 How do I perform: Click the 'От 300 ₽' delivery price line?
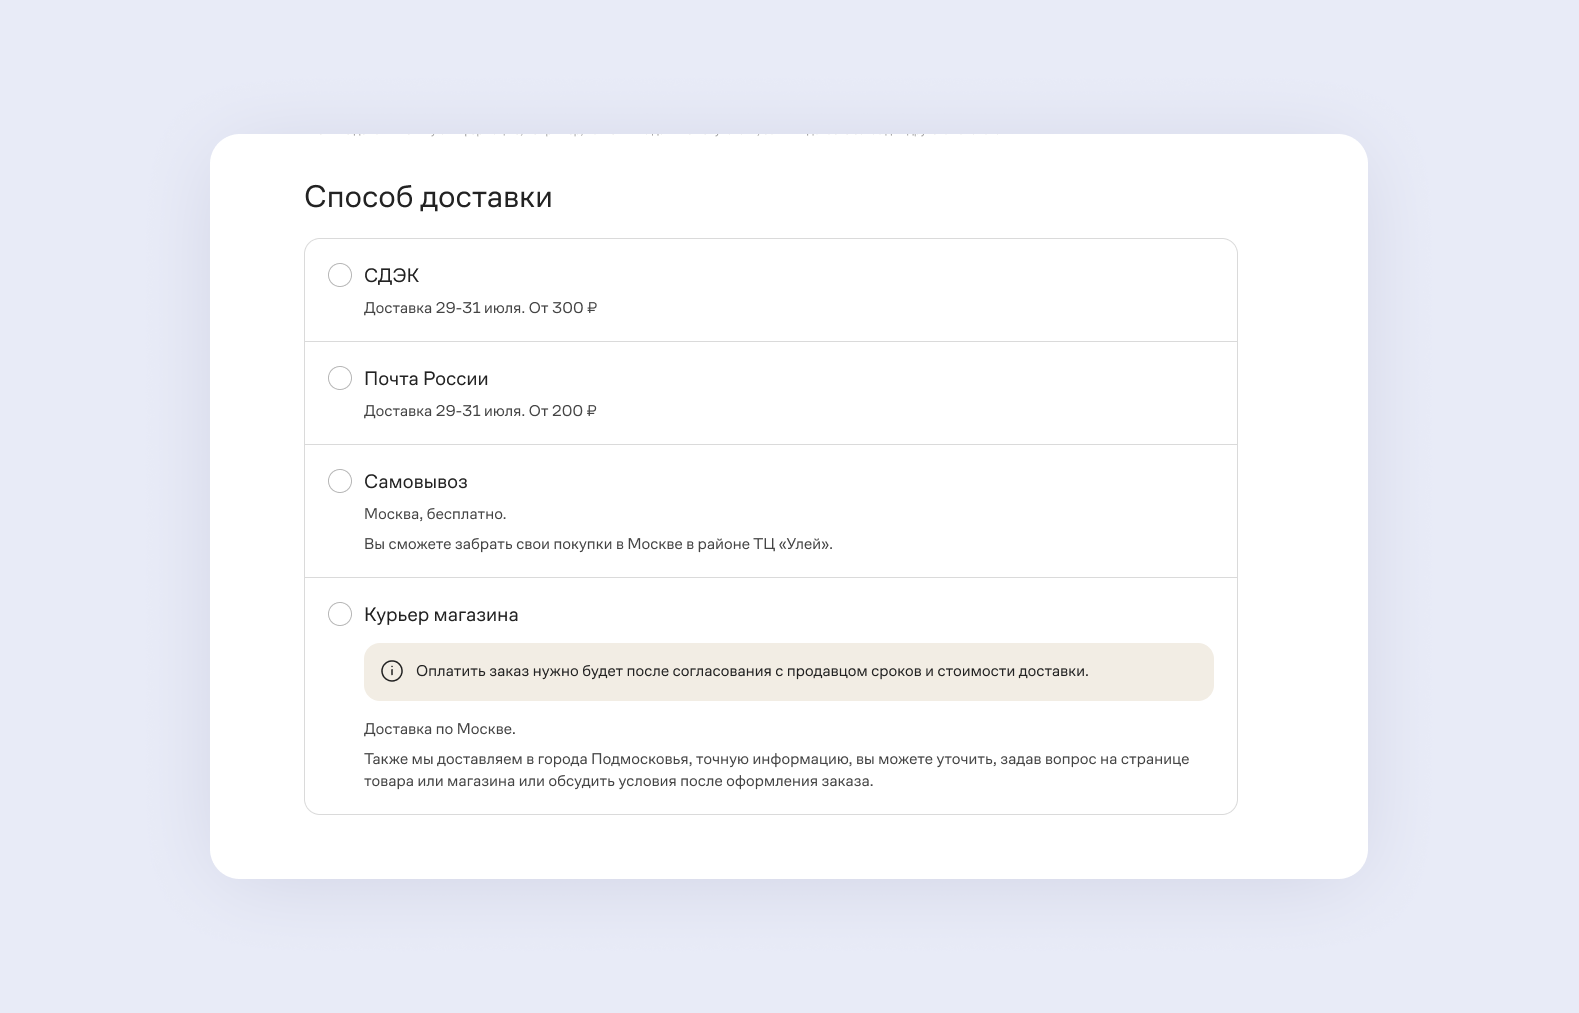pyautogui.click(x=480, y=308)
